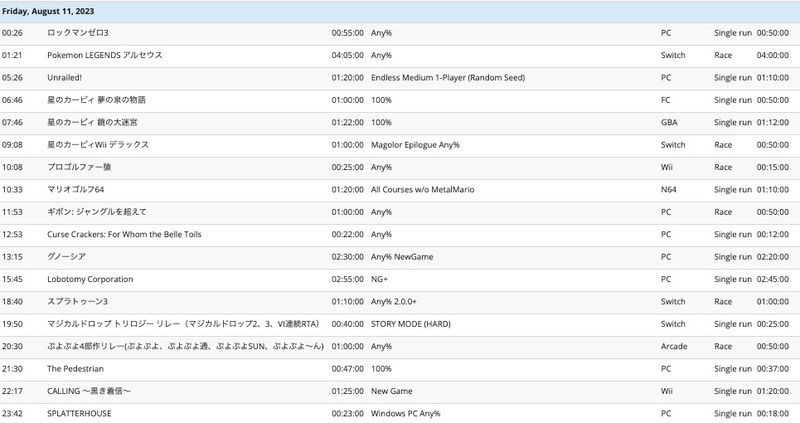Click the マリオゴルフ64 game title
The width and height of the screenshot is (800, 423).
(76, 190)
